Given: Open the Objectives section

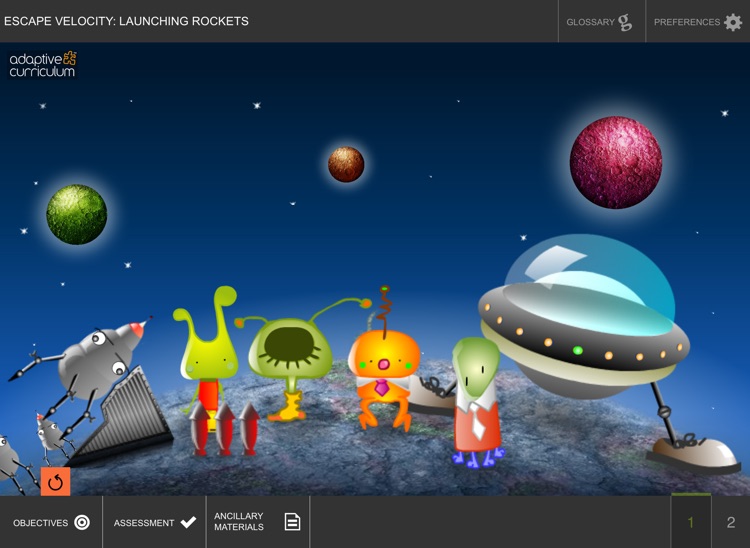Looking at the screenshot, I should pos(51,522).
